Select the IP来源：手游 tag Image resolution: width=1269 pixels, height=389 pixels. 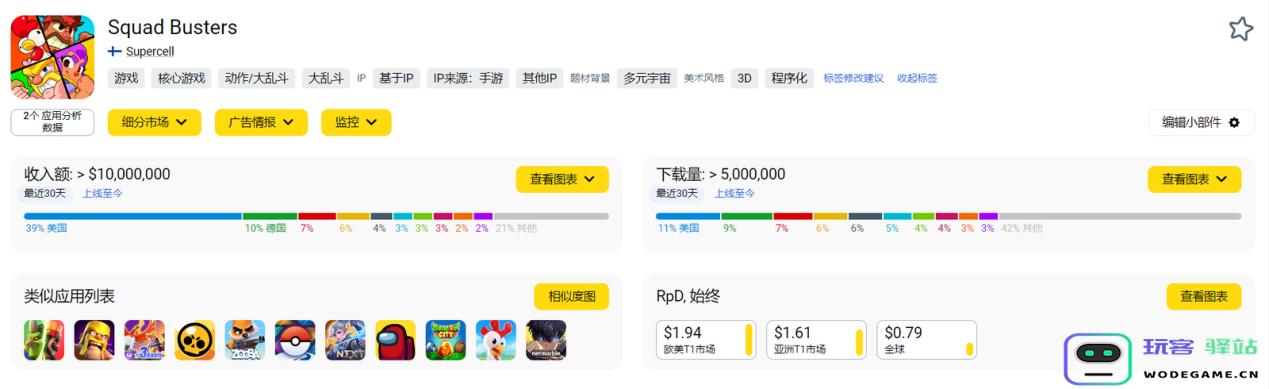(x=468, y=78)
